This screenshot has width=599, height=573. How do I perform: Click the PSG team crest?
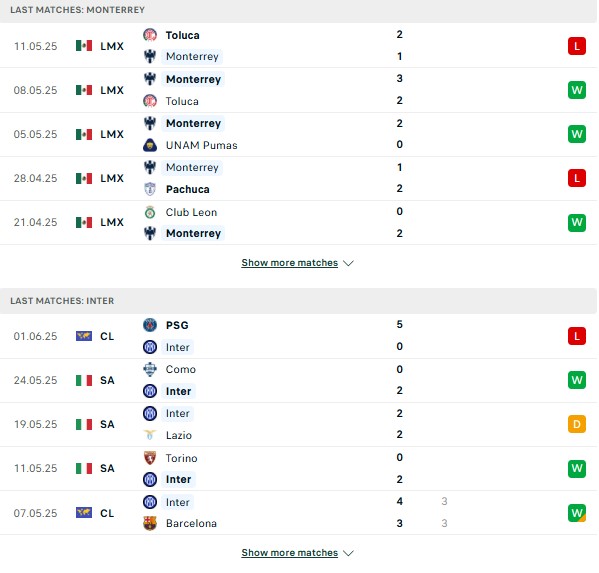(150, 325)
